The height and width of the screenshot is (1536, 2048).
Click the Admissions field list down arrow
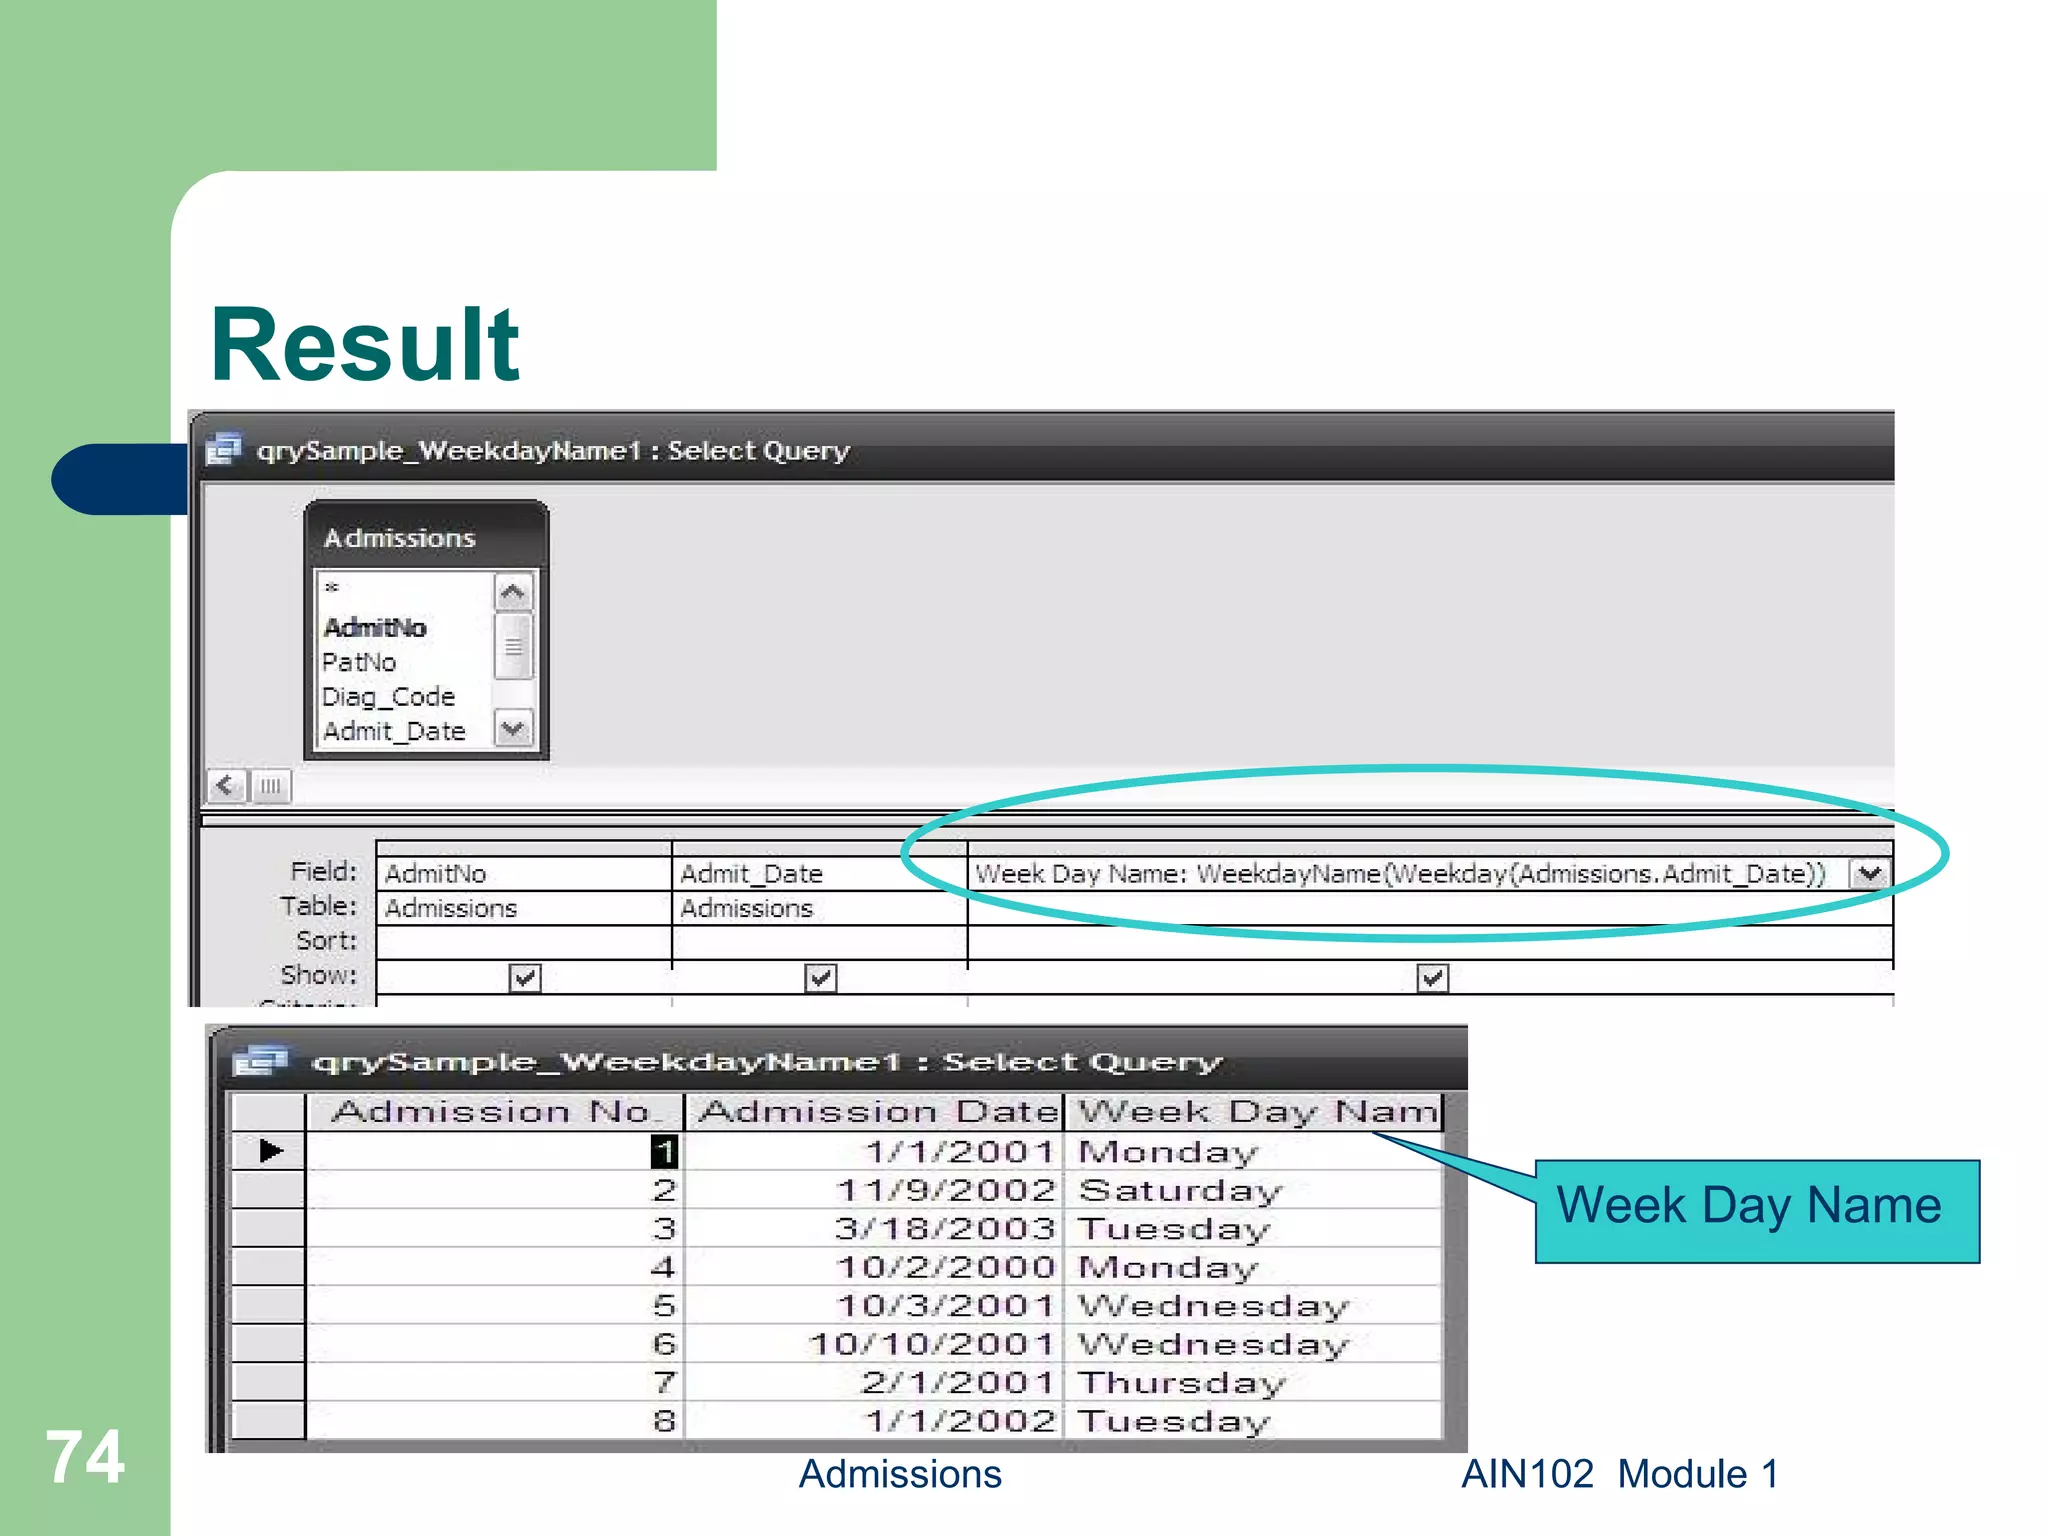point(513,728)
